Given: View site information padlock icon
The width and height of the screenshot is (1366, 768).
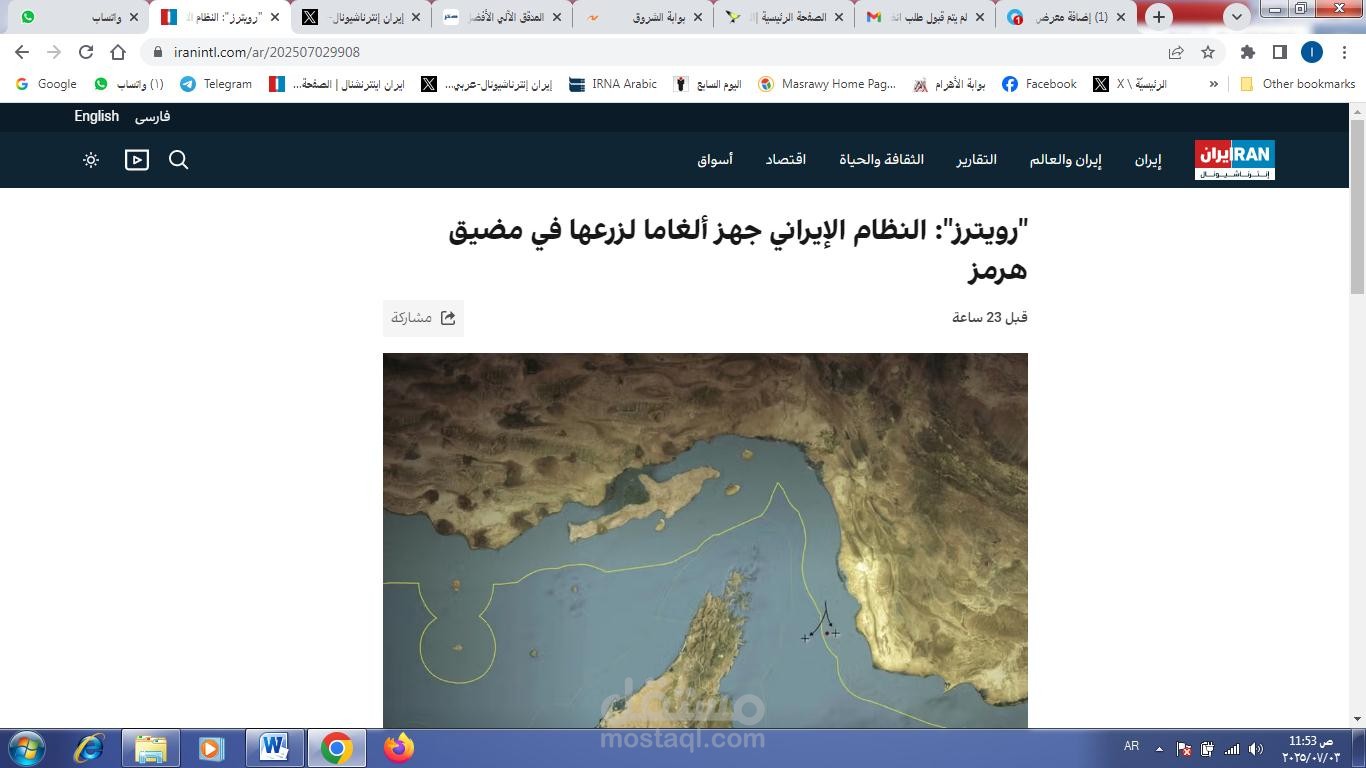Looking at the screenshot, I should pyautogui.click(x=158, y=52).
